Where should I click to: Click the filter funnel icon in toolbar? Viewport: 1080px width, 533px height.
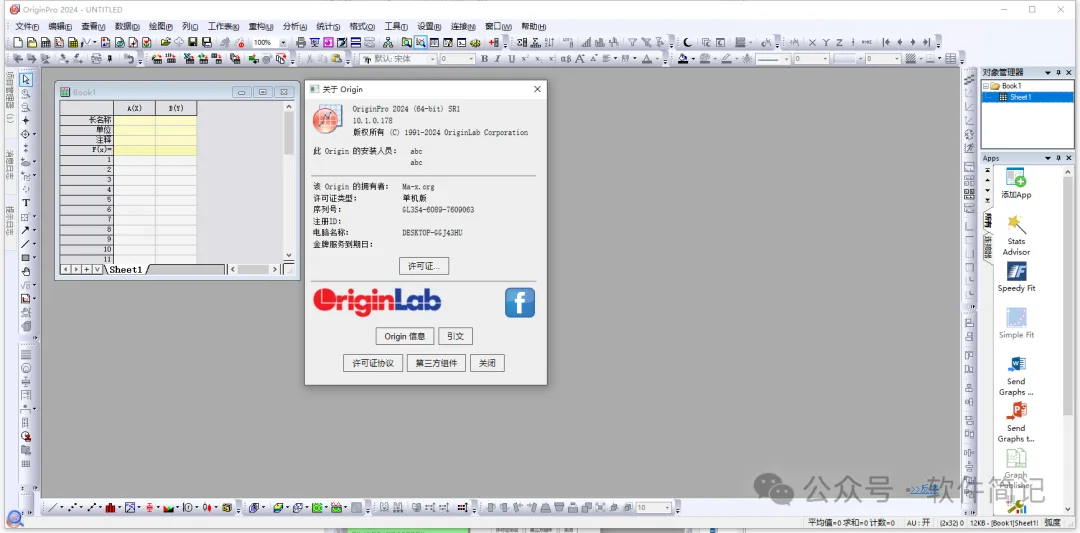pyautogui.click(x=632, y=42)
